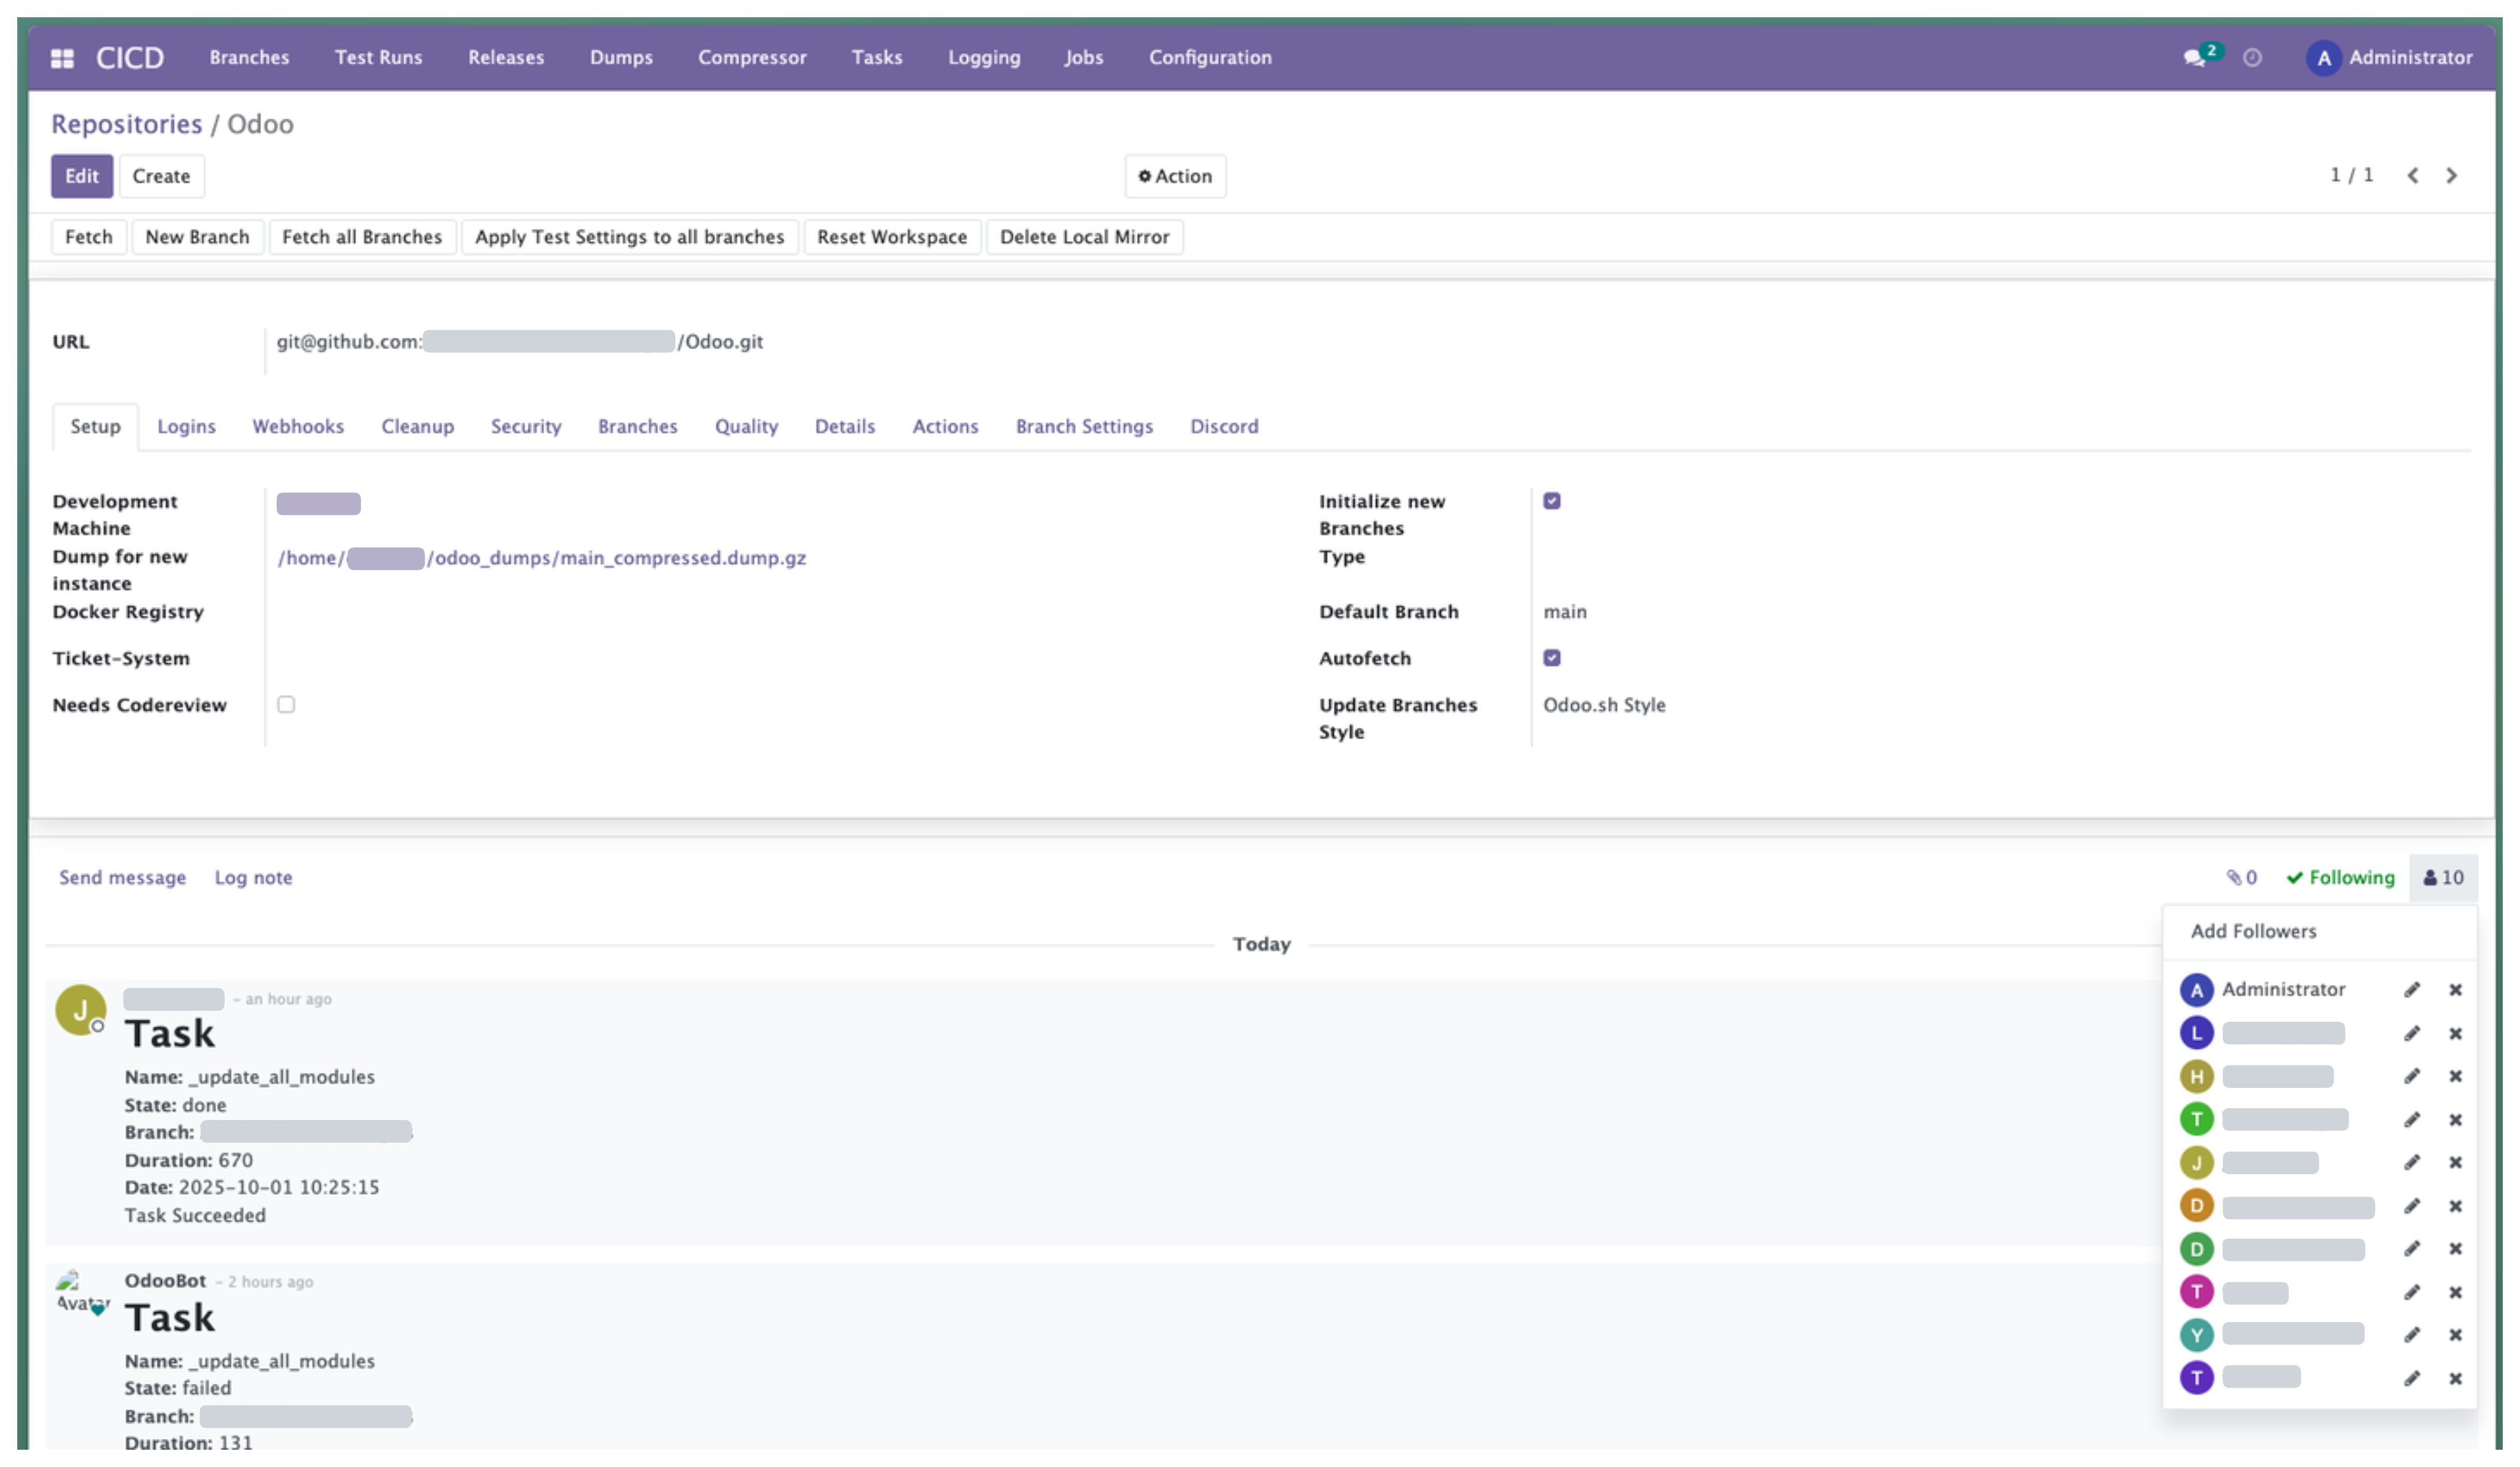This screenshot has height=1467, width=2520.
Task: Open the Logging menu
Action: tap(984, 58)
